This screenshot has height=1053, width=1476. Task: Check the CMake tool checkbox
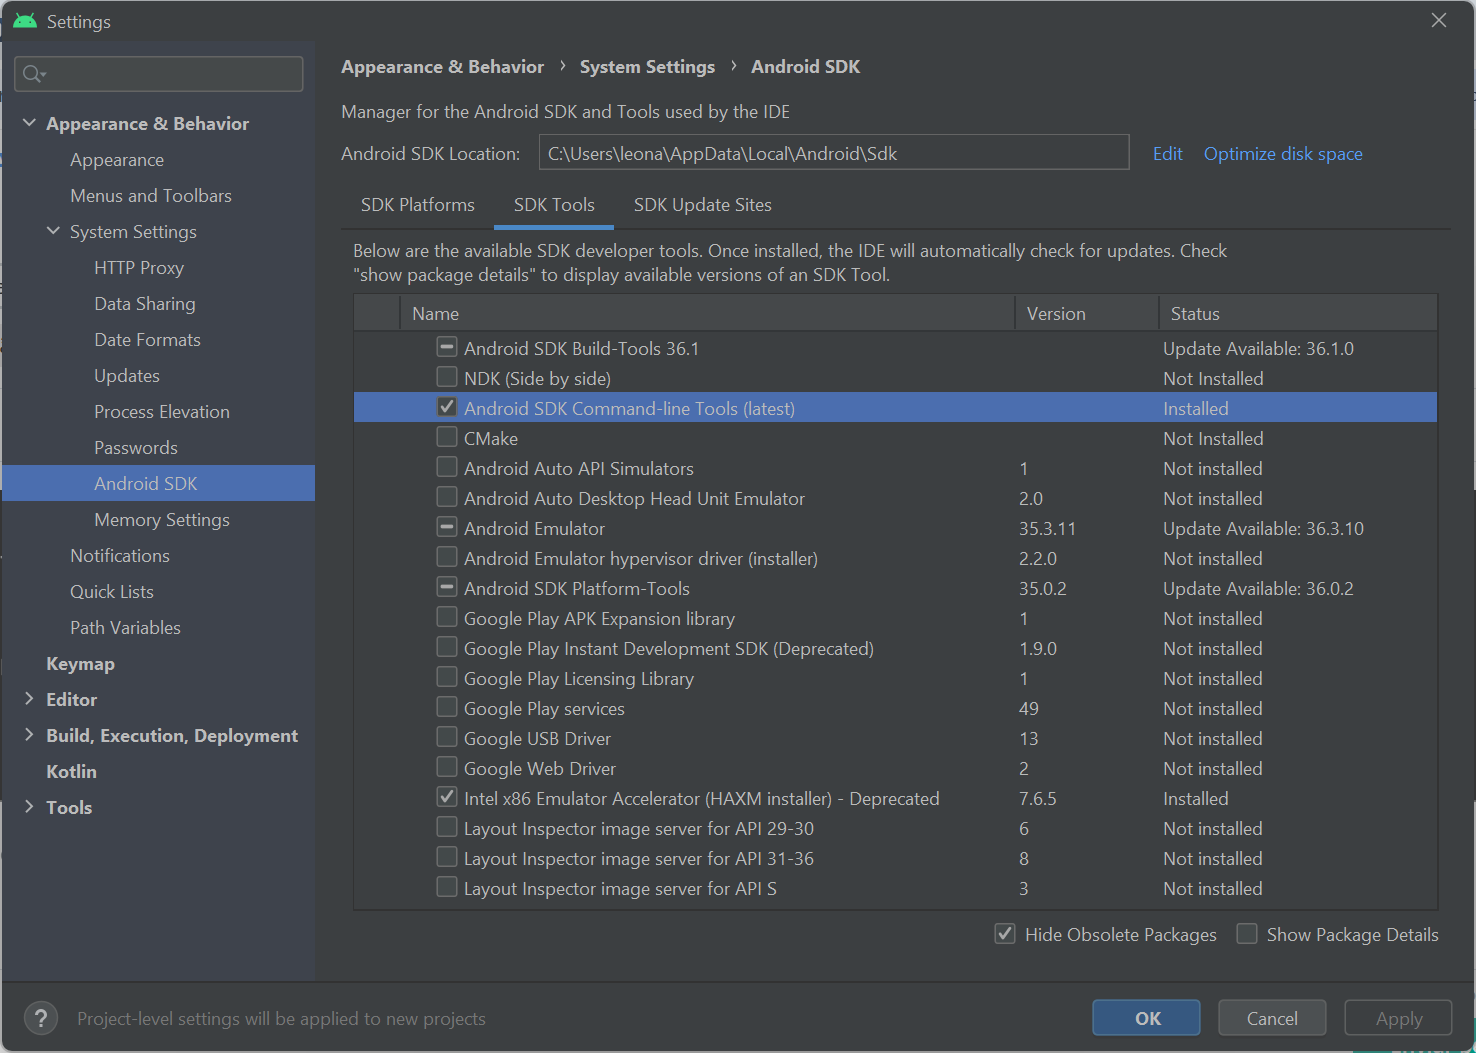tap(446, 436)
